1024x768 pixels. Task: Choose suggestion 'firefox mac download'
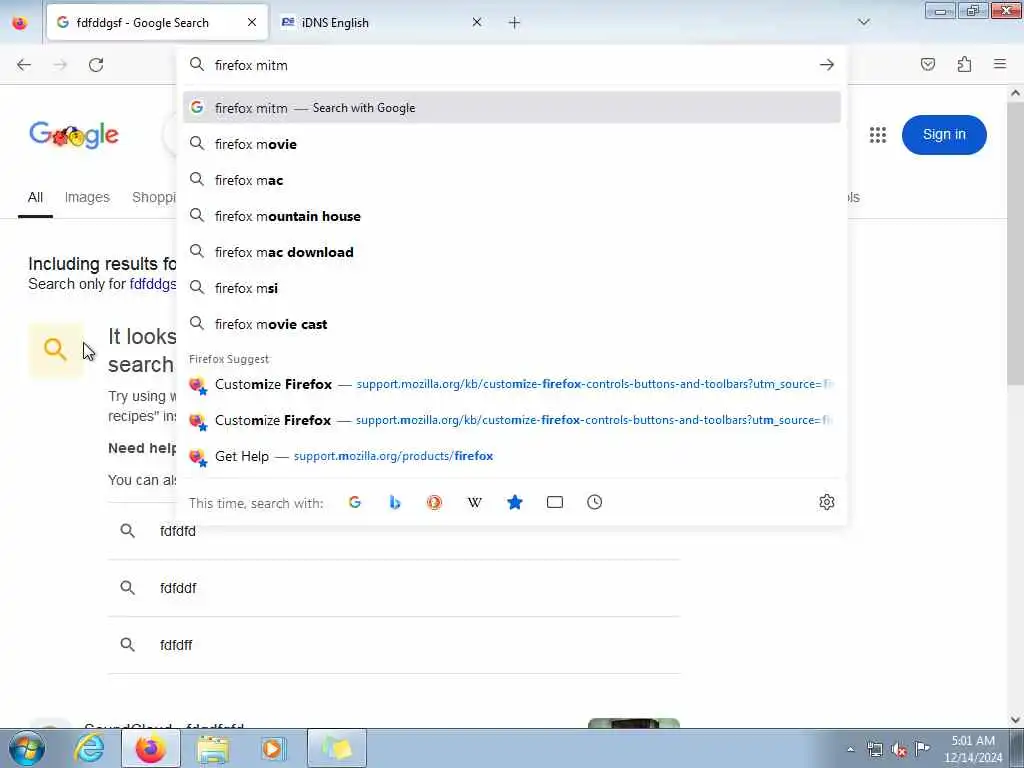coord(512,252)
